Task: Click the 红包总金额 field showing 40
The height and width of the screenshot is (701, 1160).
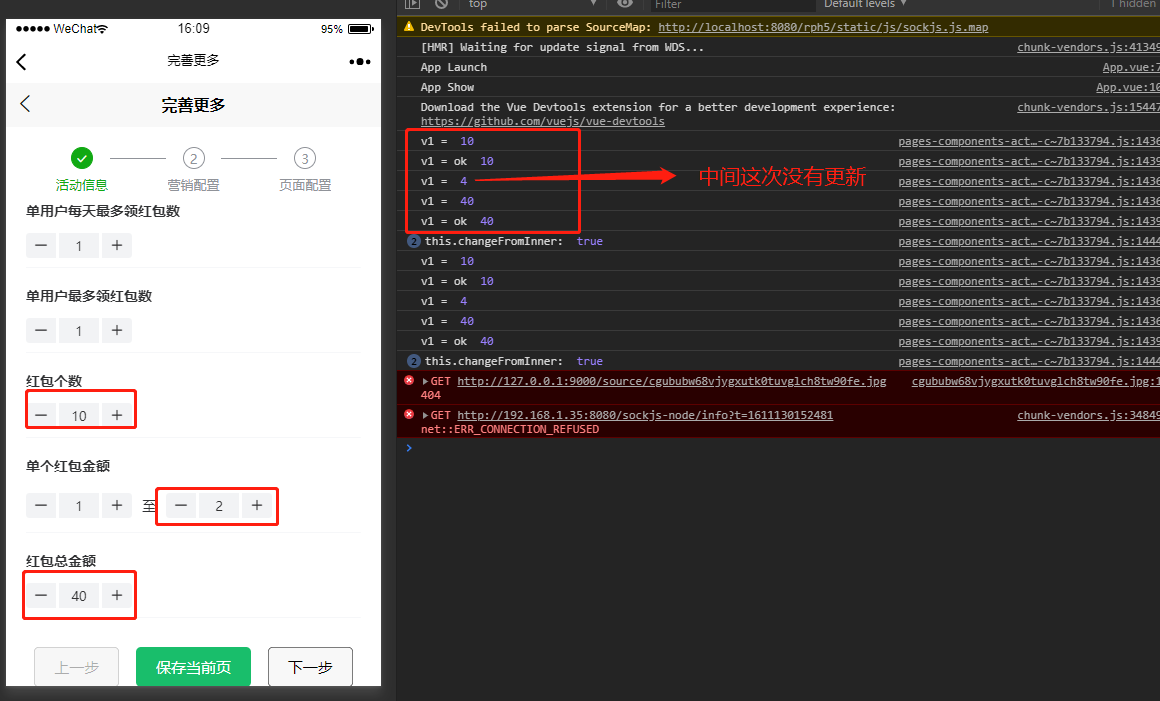Action: point(79,596)
